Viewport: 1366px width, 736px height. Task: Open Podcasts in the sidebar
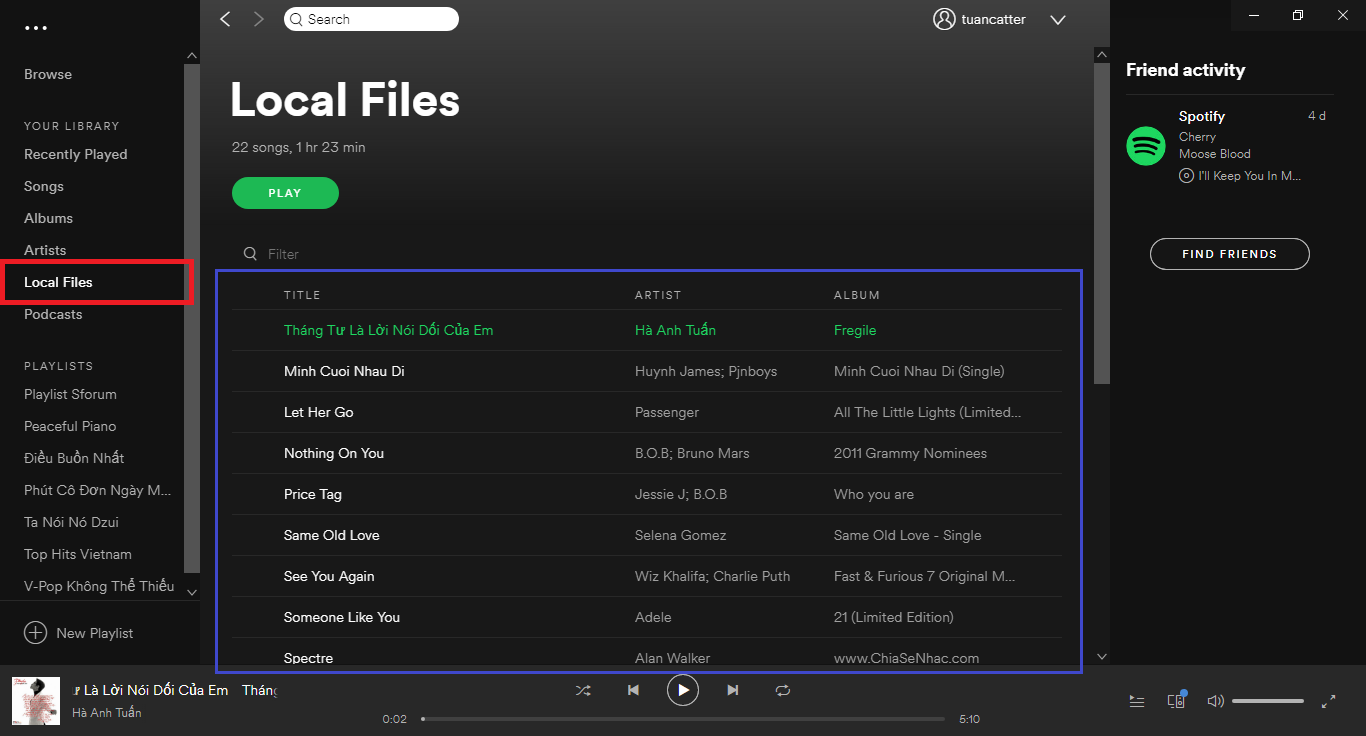pyautogui.click(x=53, y=314)
